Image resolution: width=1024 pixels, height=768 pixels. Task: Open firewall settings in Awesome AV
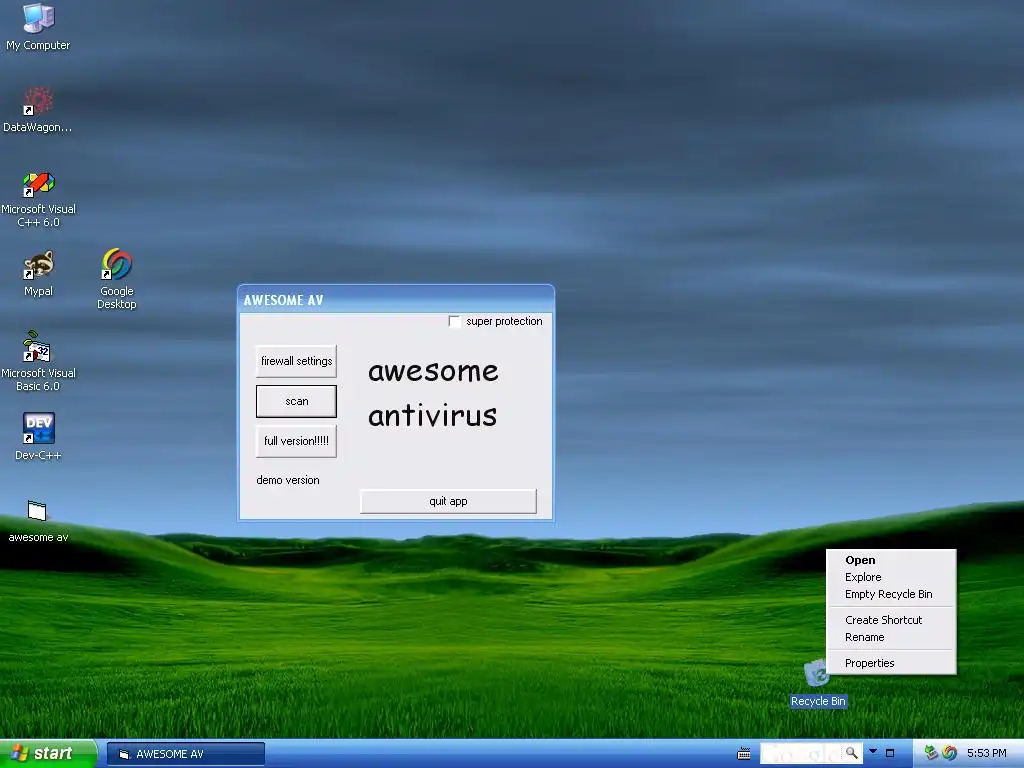(x=296, y=361)
